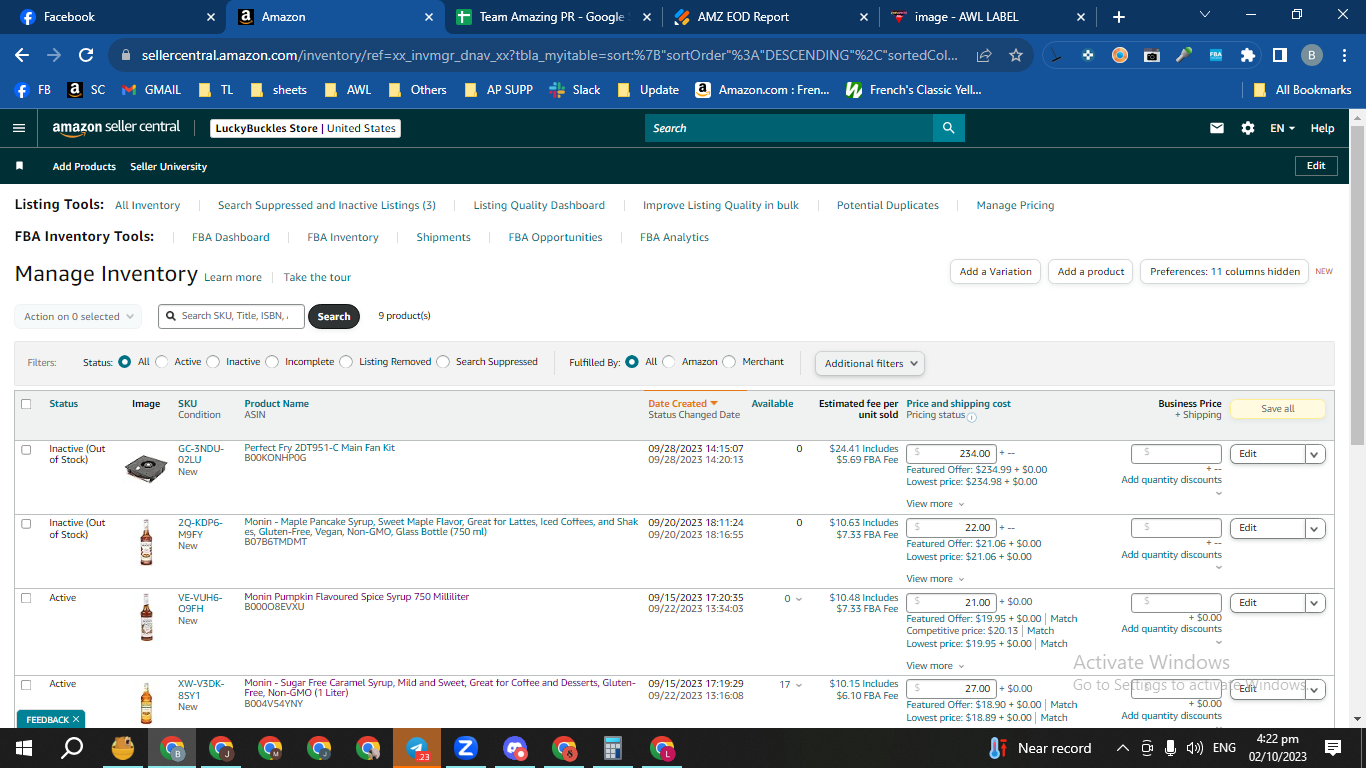1366x768 pixels.
Task: Select Merchant under Fulfilled By
Action: click(x=729, y=362)
